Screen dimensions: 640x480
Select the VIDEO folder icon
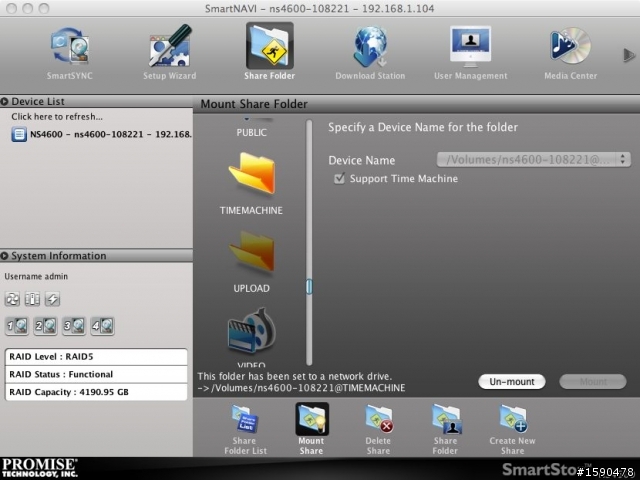251,331
